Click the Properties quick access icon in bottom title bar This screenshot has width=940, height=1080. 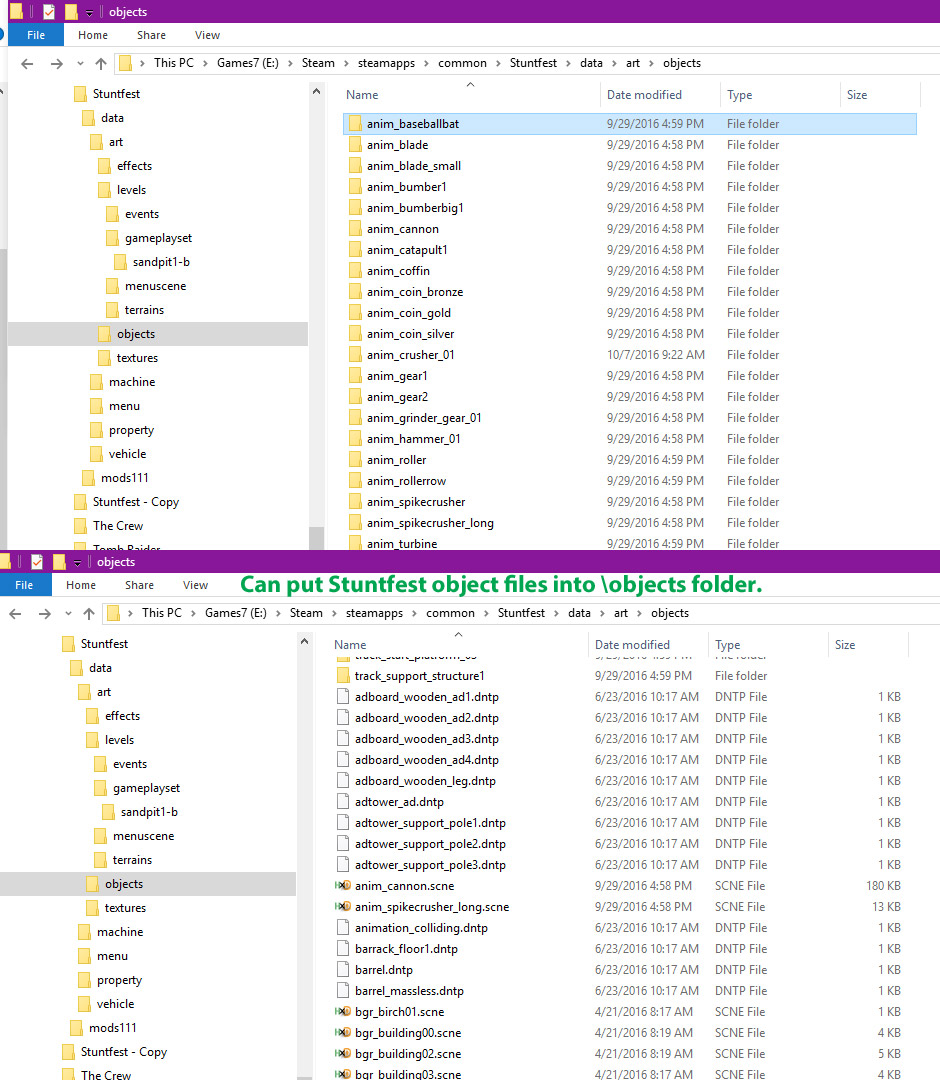(37, 561)
